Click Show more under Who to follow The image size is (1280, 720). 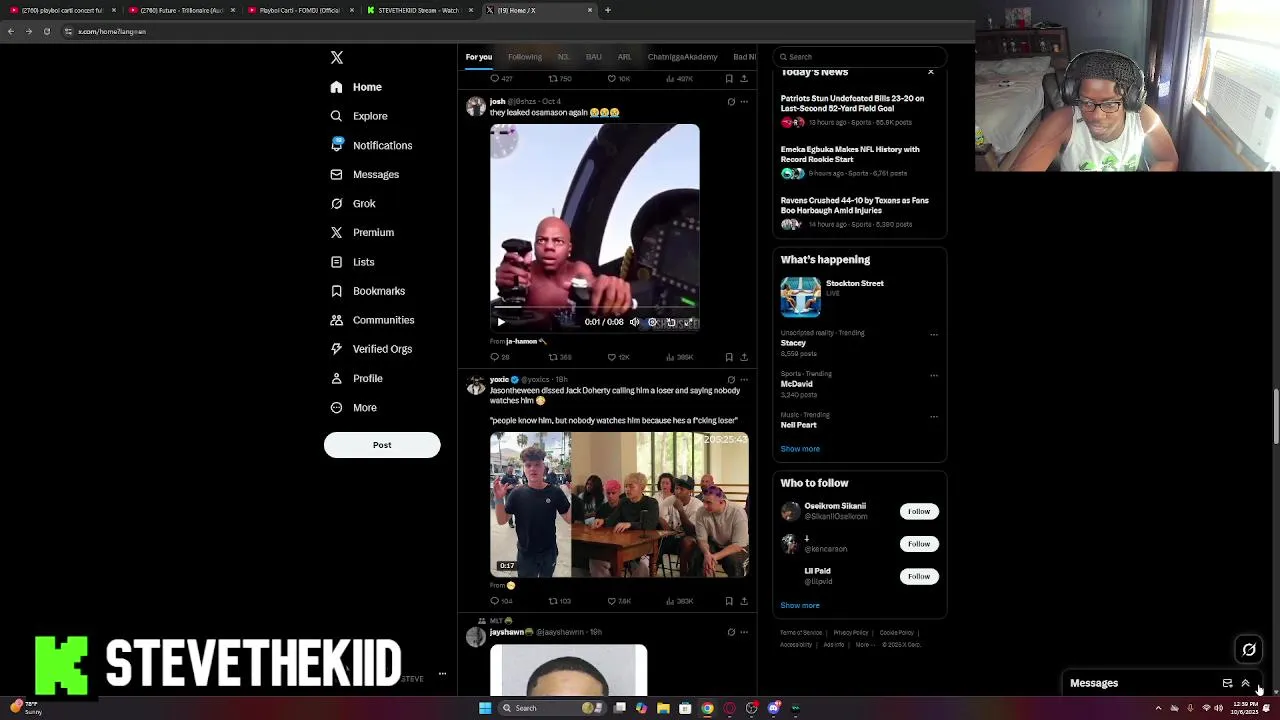point(800,605)
